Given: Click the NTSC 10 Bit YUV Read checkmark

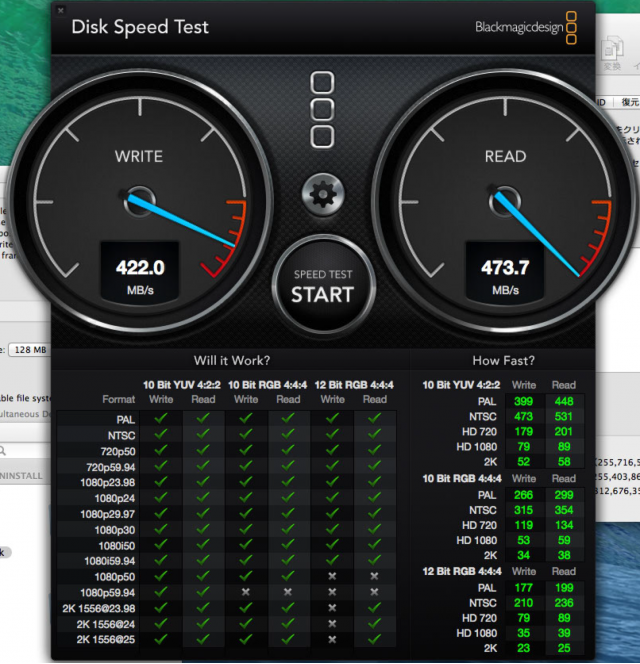Looking at the screenshot, I should (x=203, y=434).
